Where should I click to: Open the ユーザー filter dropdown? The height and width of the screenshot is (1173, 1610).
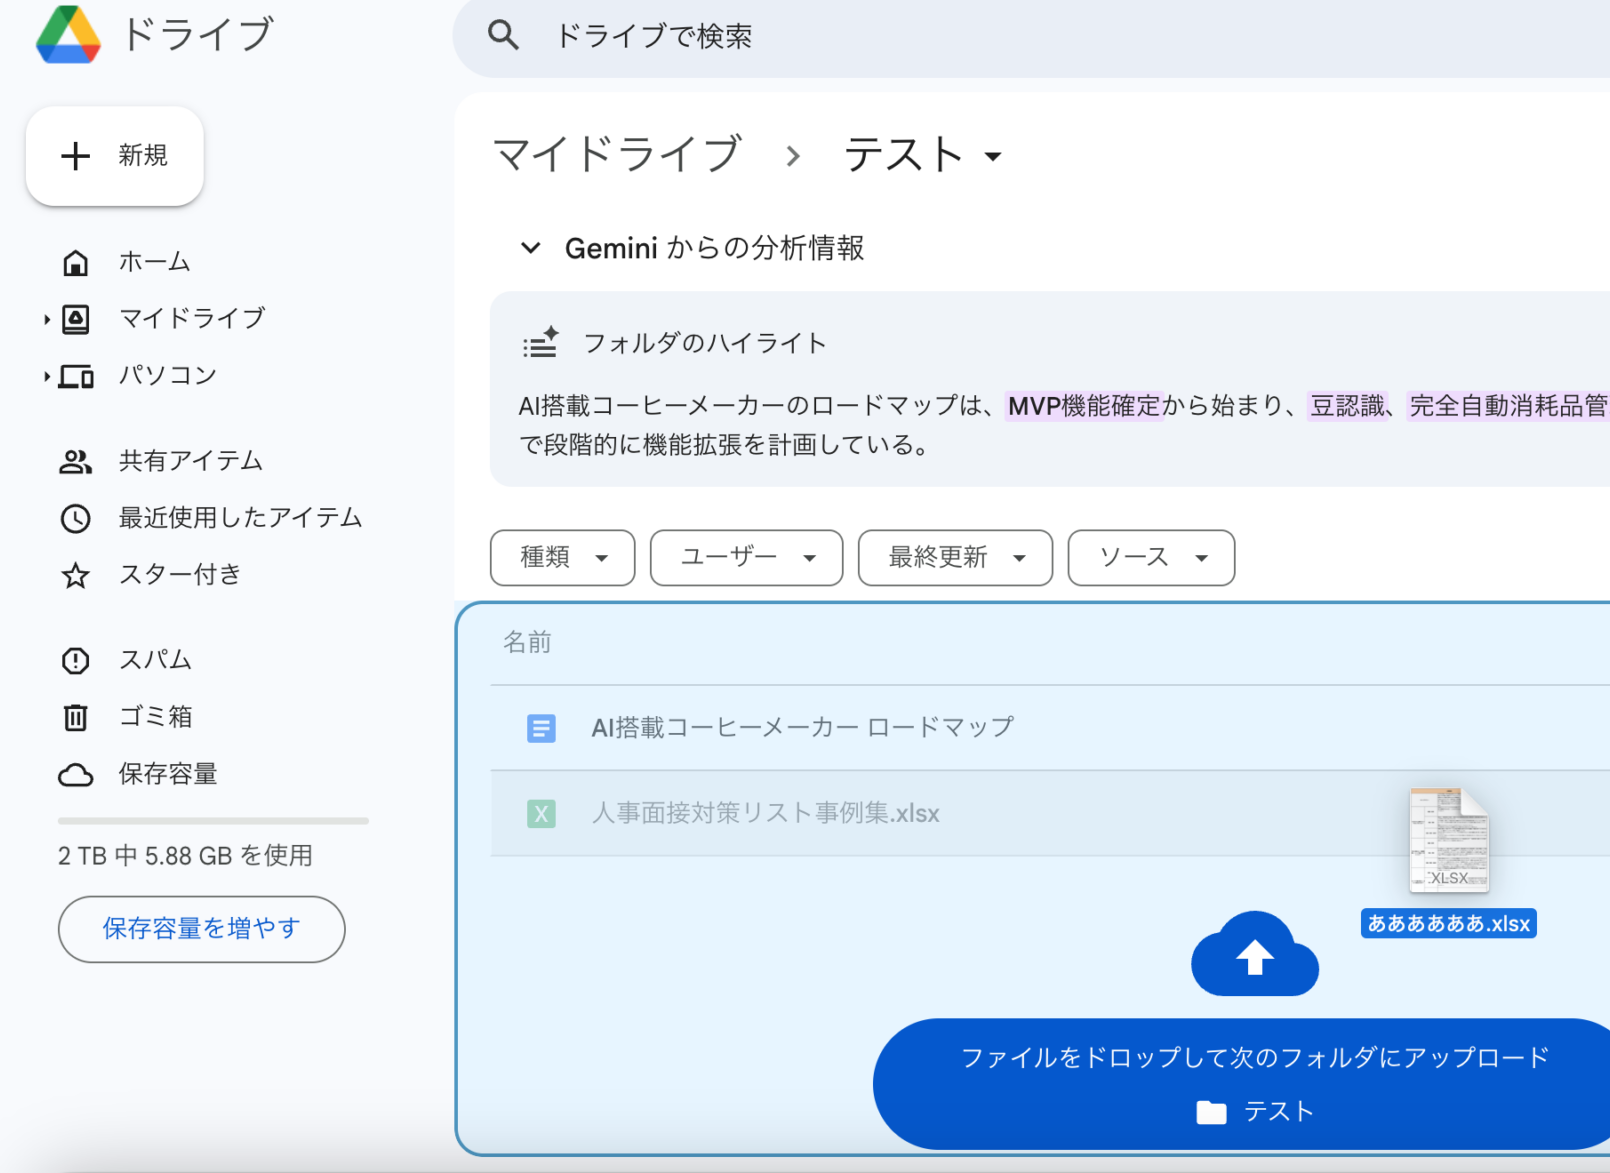coord(746,558)
